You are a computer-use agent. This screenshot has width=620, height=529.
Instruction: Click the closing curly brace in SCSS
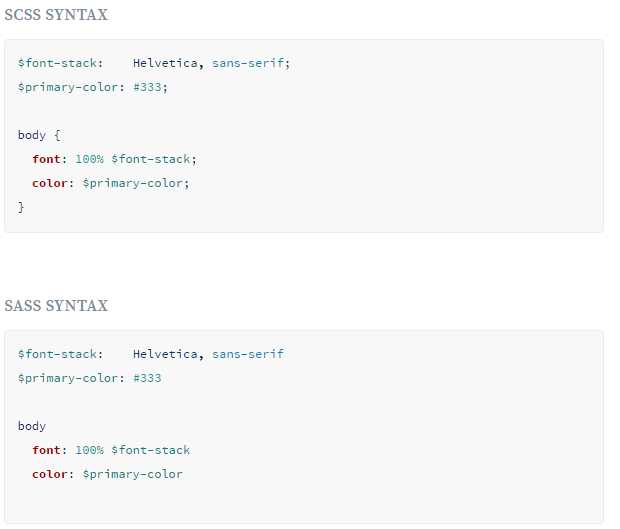click(x=21, y=208)
